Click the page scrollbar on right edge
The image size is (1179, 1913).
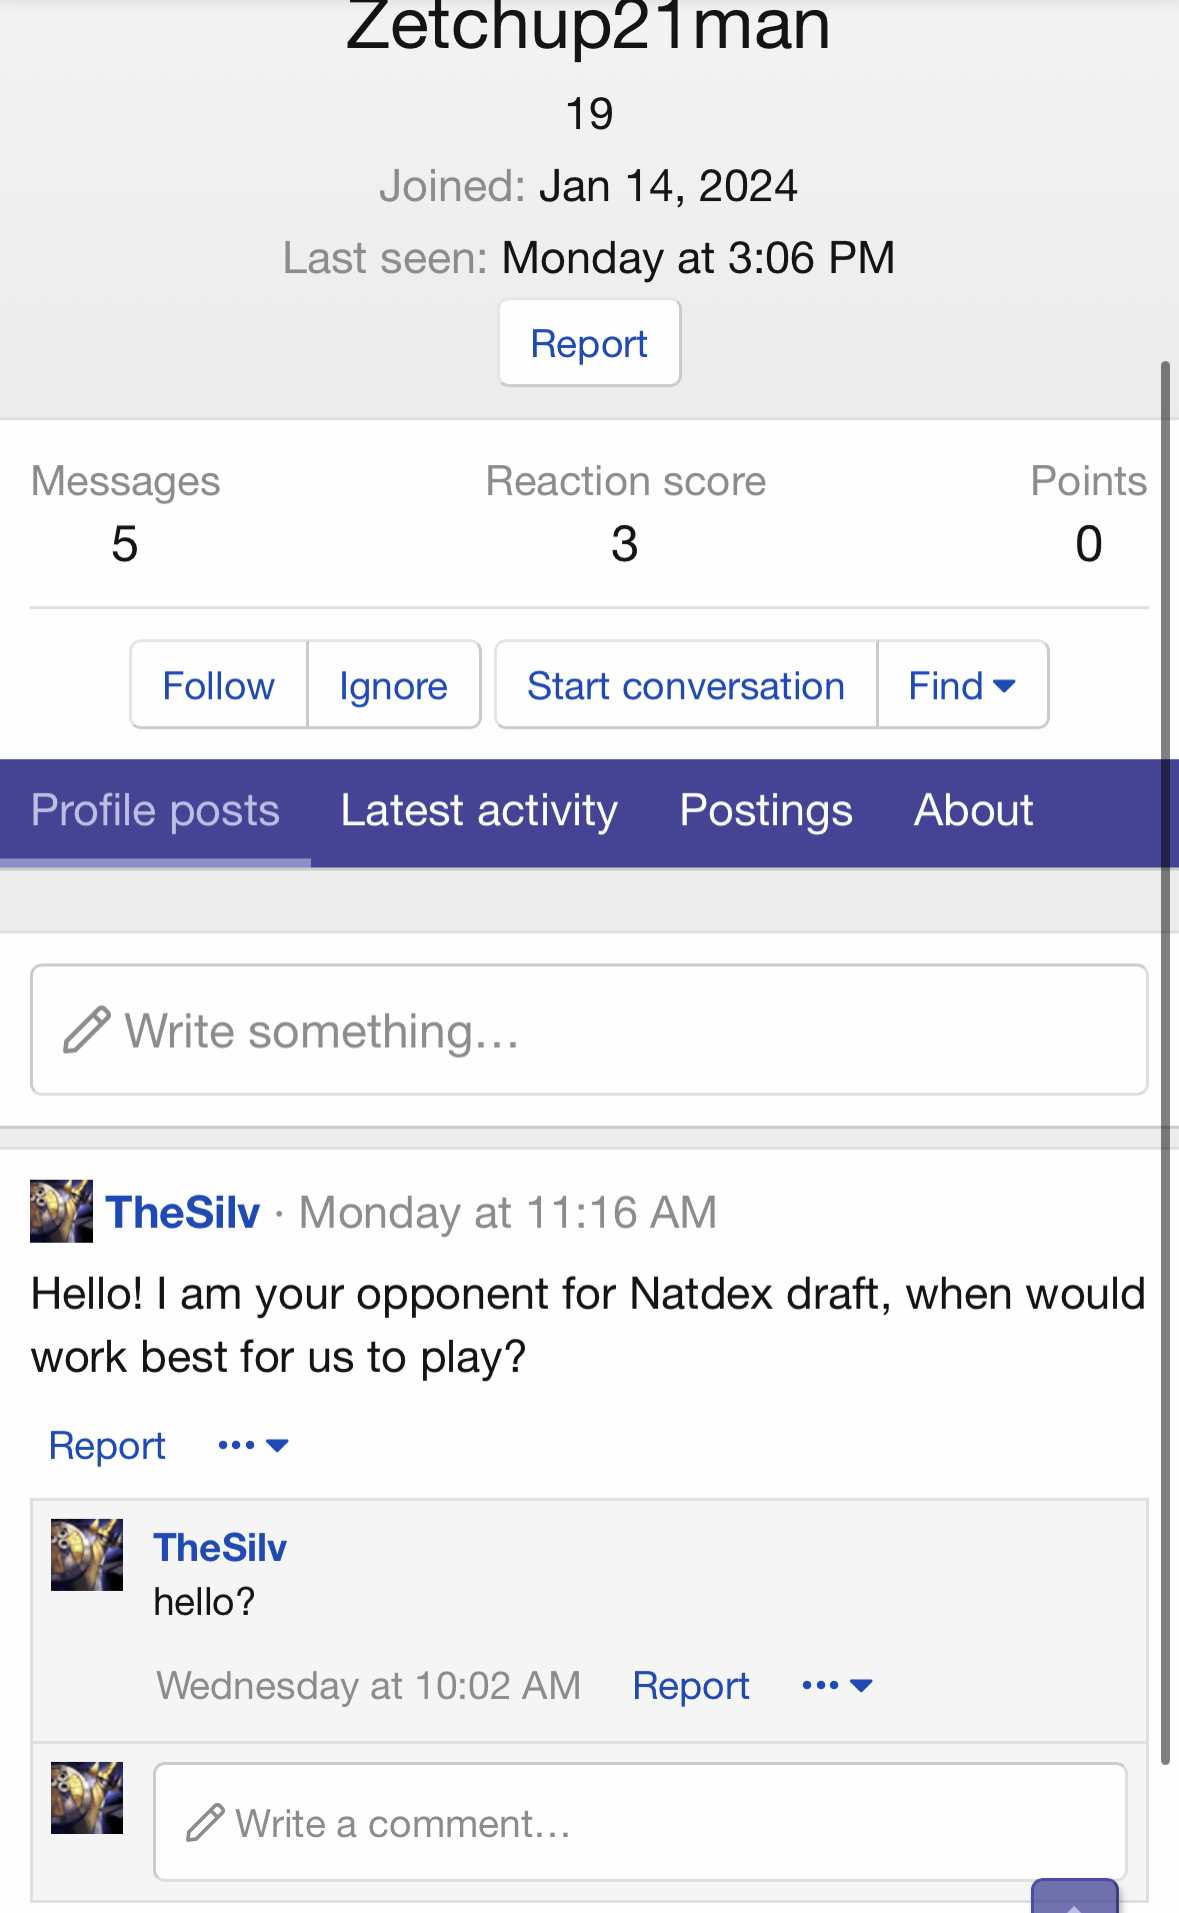(1165, 1060)
